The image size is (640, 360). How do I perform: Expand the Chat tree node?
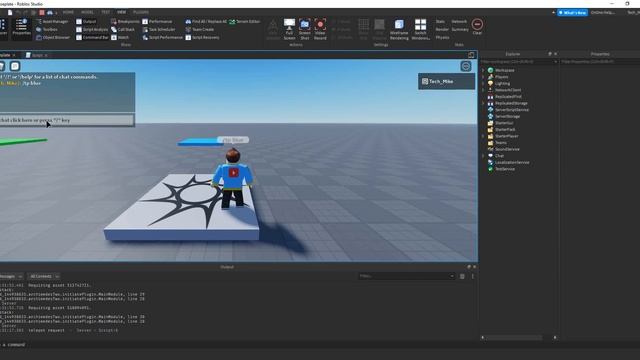(x=483, y=156)
